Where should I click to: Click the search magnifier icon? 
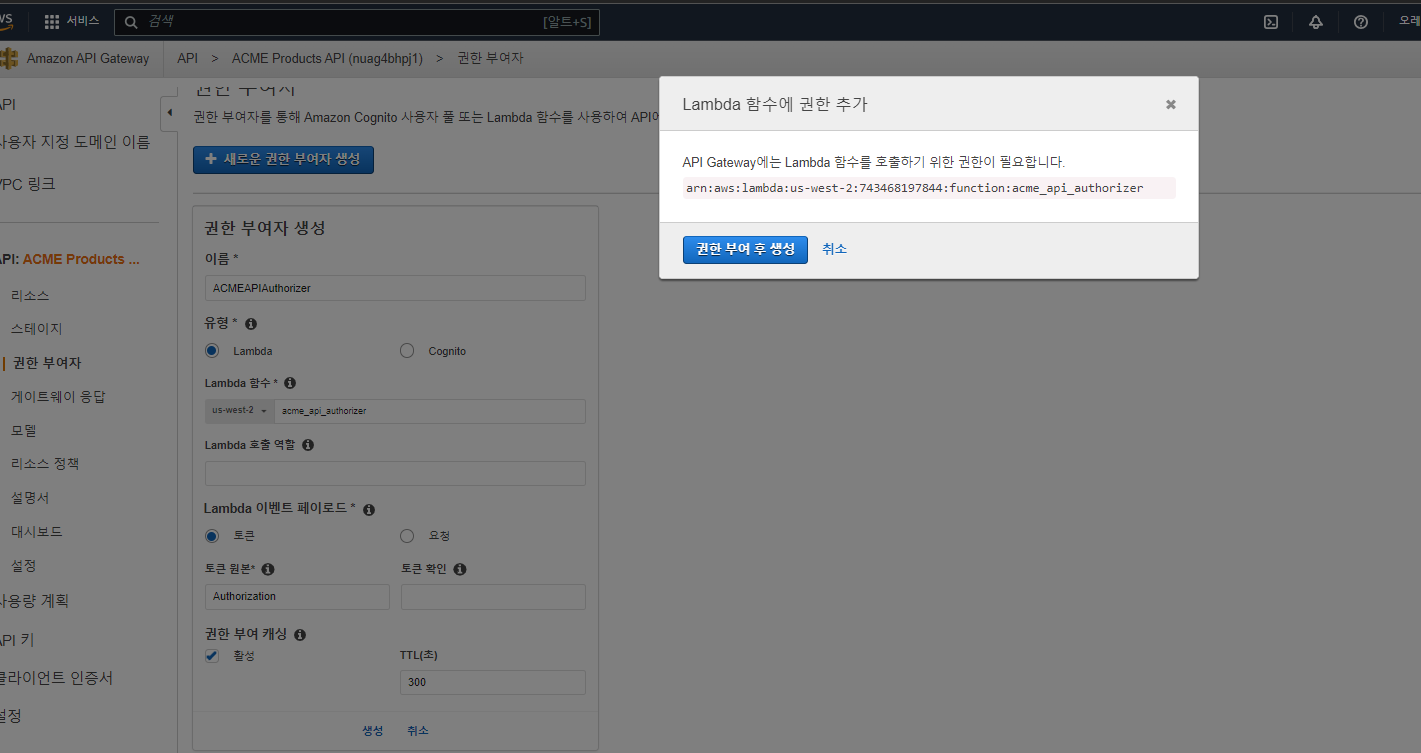(x=131, y=22)
